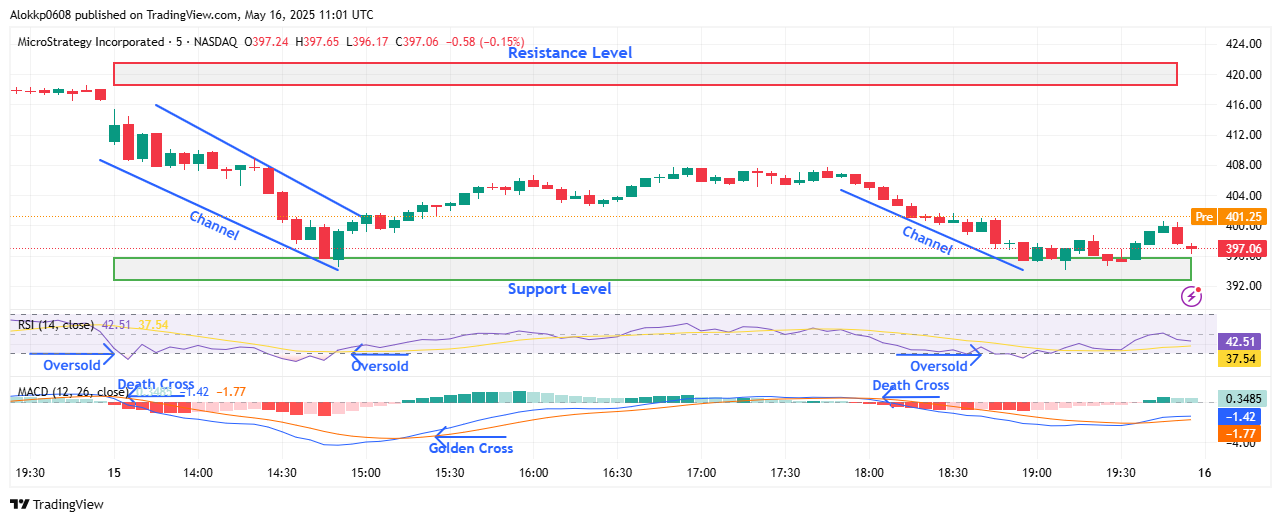Click the 17:30 time axis label
1281x522 pixels.
click(x=786, y=473)
